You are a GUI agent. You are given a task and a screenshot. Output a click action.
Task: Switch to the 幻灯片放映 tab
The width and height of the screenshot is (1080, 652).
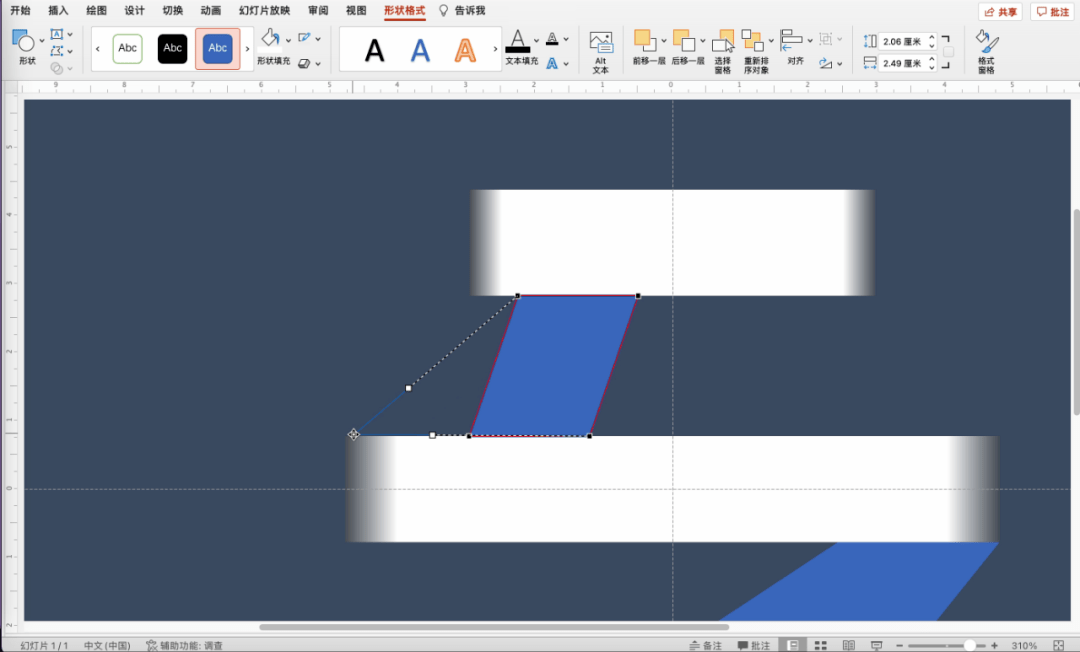(264, 10)
